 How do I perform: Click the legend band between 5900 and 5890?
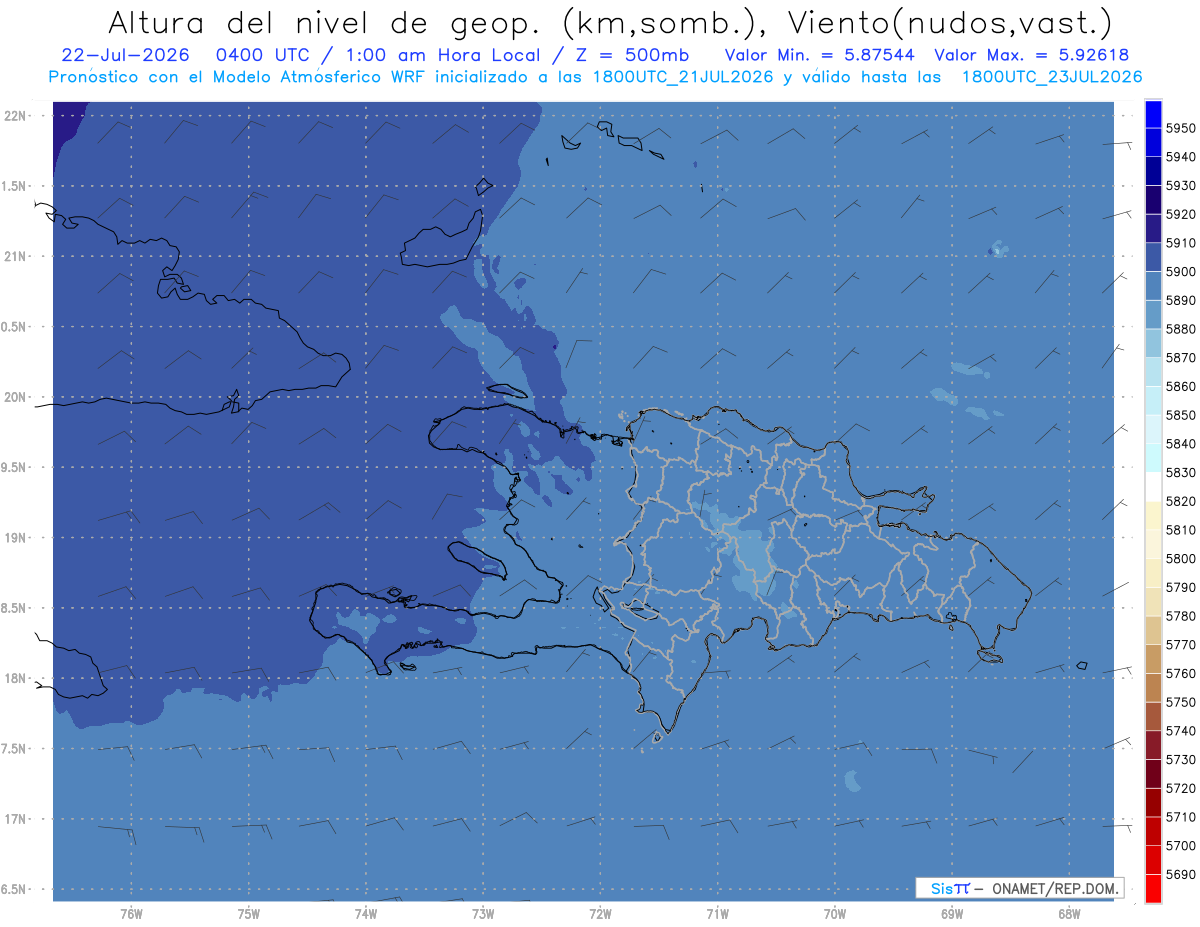pos(1152,286)
